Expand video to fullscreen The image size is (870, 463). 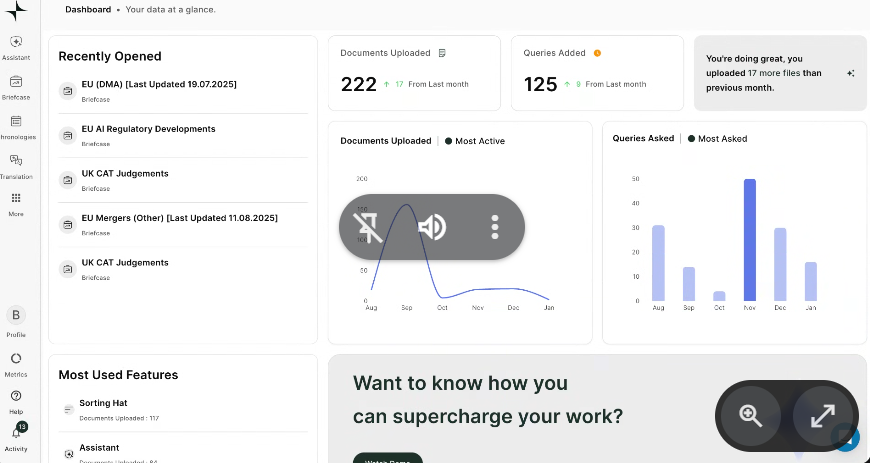coord(822,416)
